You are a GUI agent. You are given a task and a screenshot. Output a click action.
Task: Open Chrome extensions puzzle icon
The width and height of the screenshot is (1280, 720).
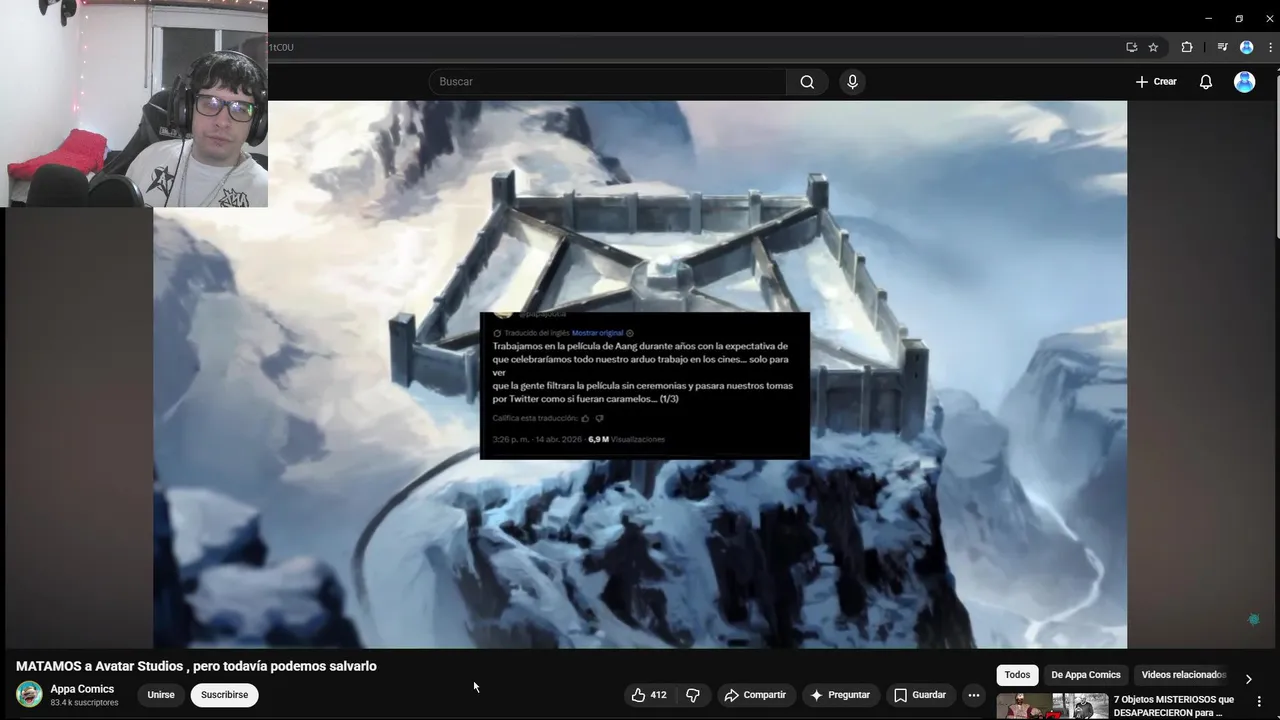pos(1187,47)
